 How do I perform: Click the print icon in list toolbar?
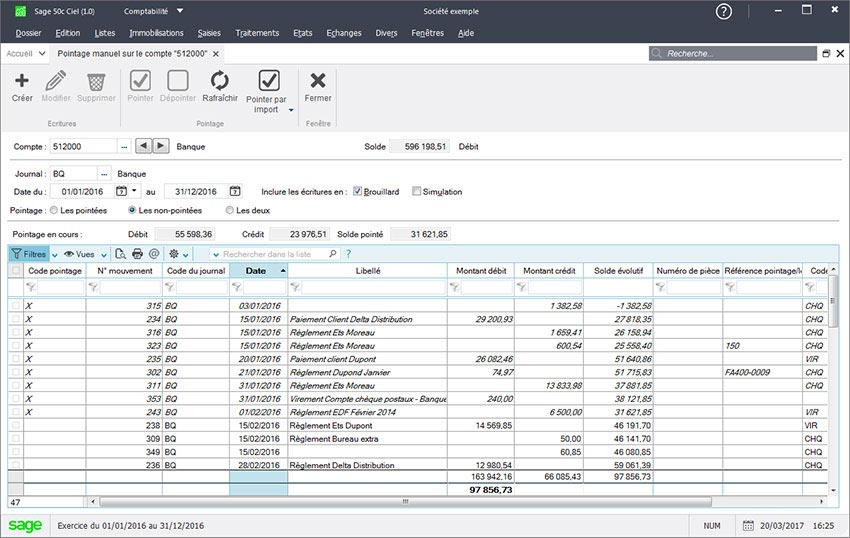tap(138, 254)
